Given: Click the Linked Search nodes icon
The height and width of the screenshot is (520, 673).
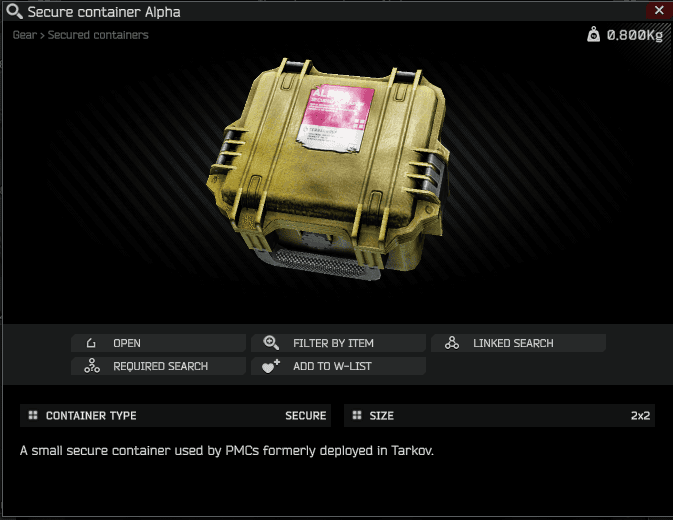Looking at the screenshot, I should point(452,343).
